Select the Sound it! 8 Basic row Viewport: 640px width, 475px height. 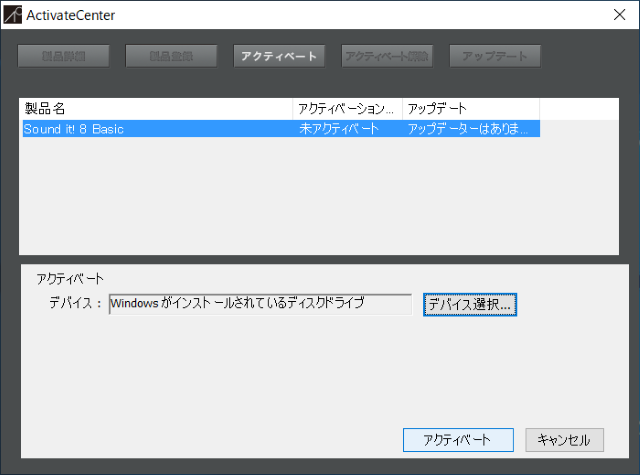point(281,129)
